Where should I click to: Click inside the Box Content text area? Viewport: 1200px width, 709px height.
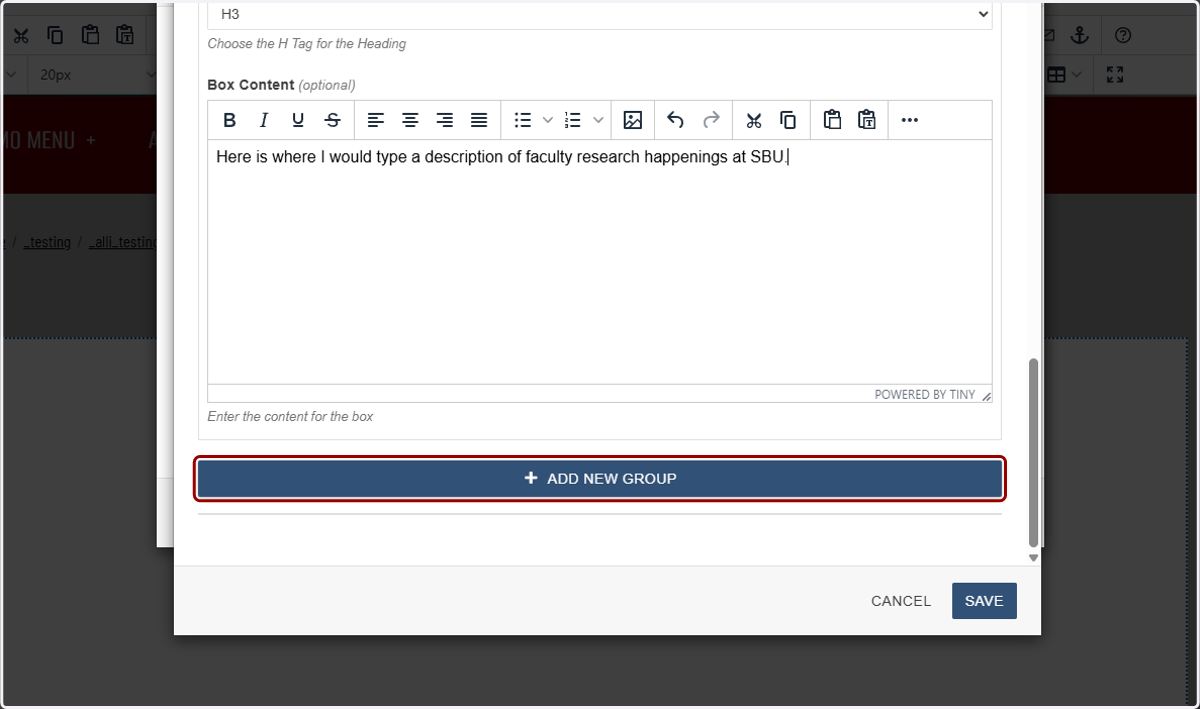click(600, 262)
